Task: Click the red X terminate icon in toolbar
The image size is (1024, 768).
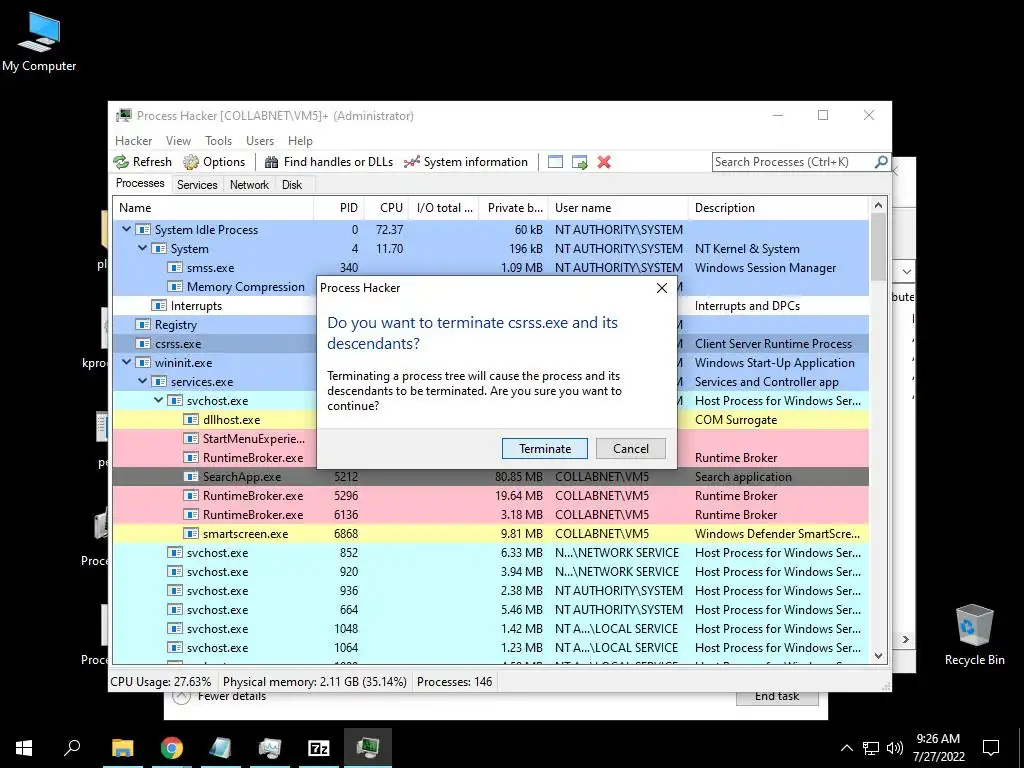Action: click(604, 162)
